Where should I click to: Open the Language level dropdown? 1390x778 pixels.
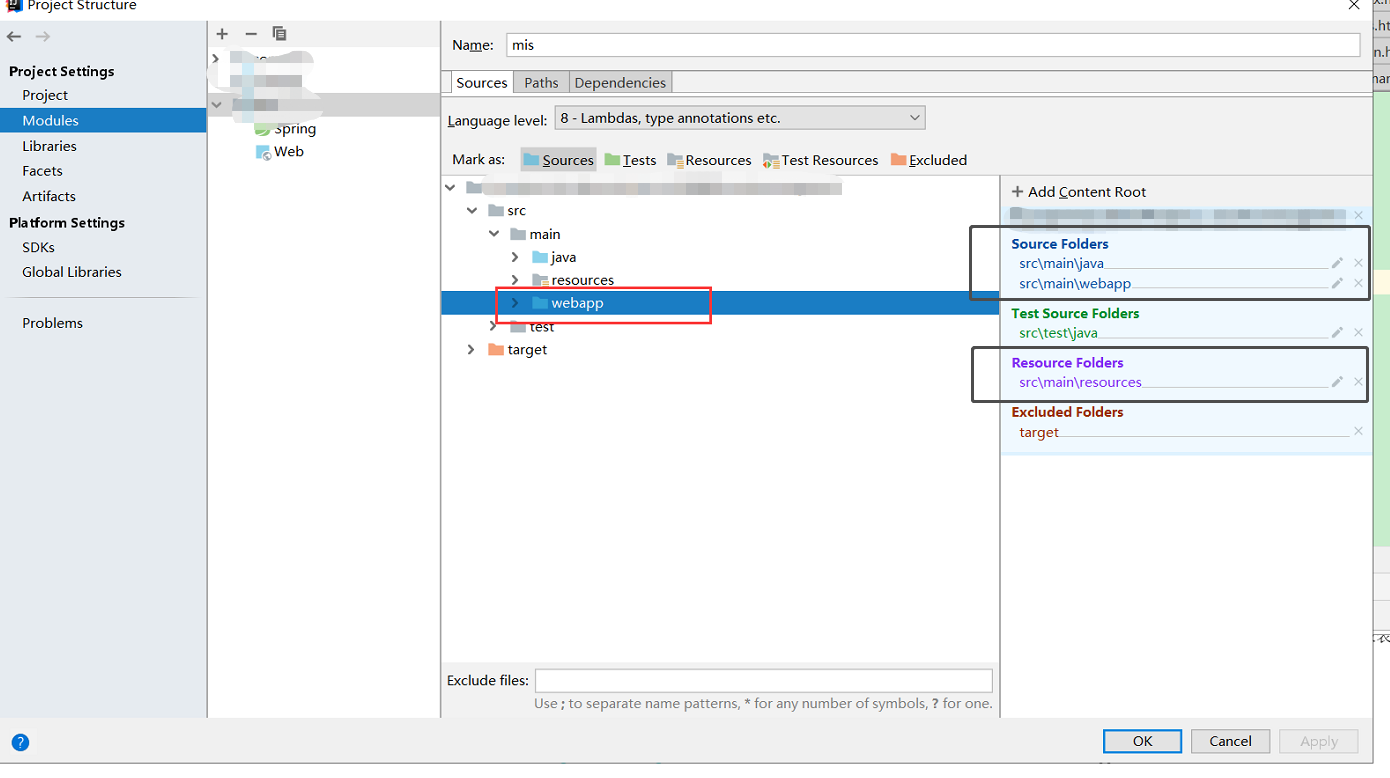(914, 117)
